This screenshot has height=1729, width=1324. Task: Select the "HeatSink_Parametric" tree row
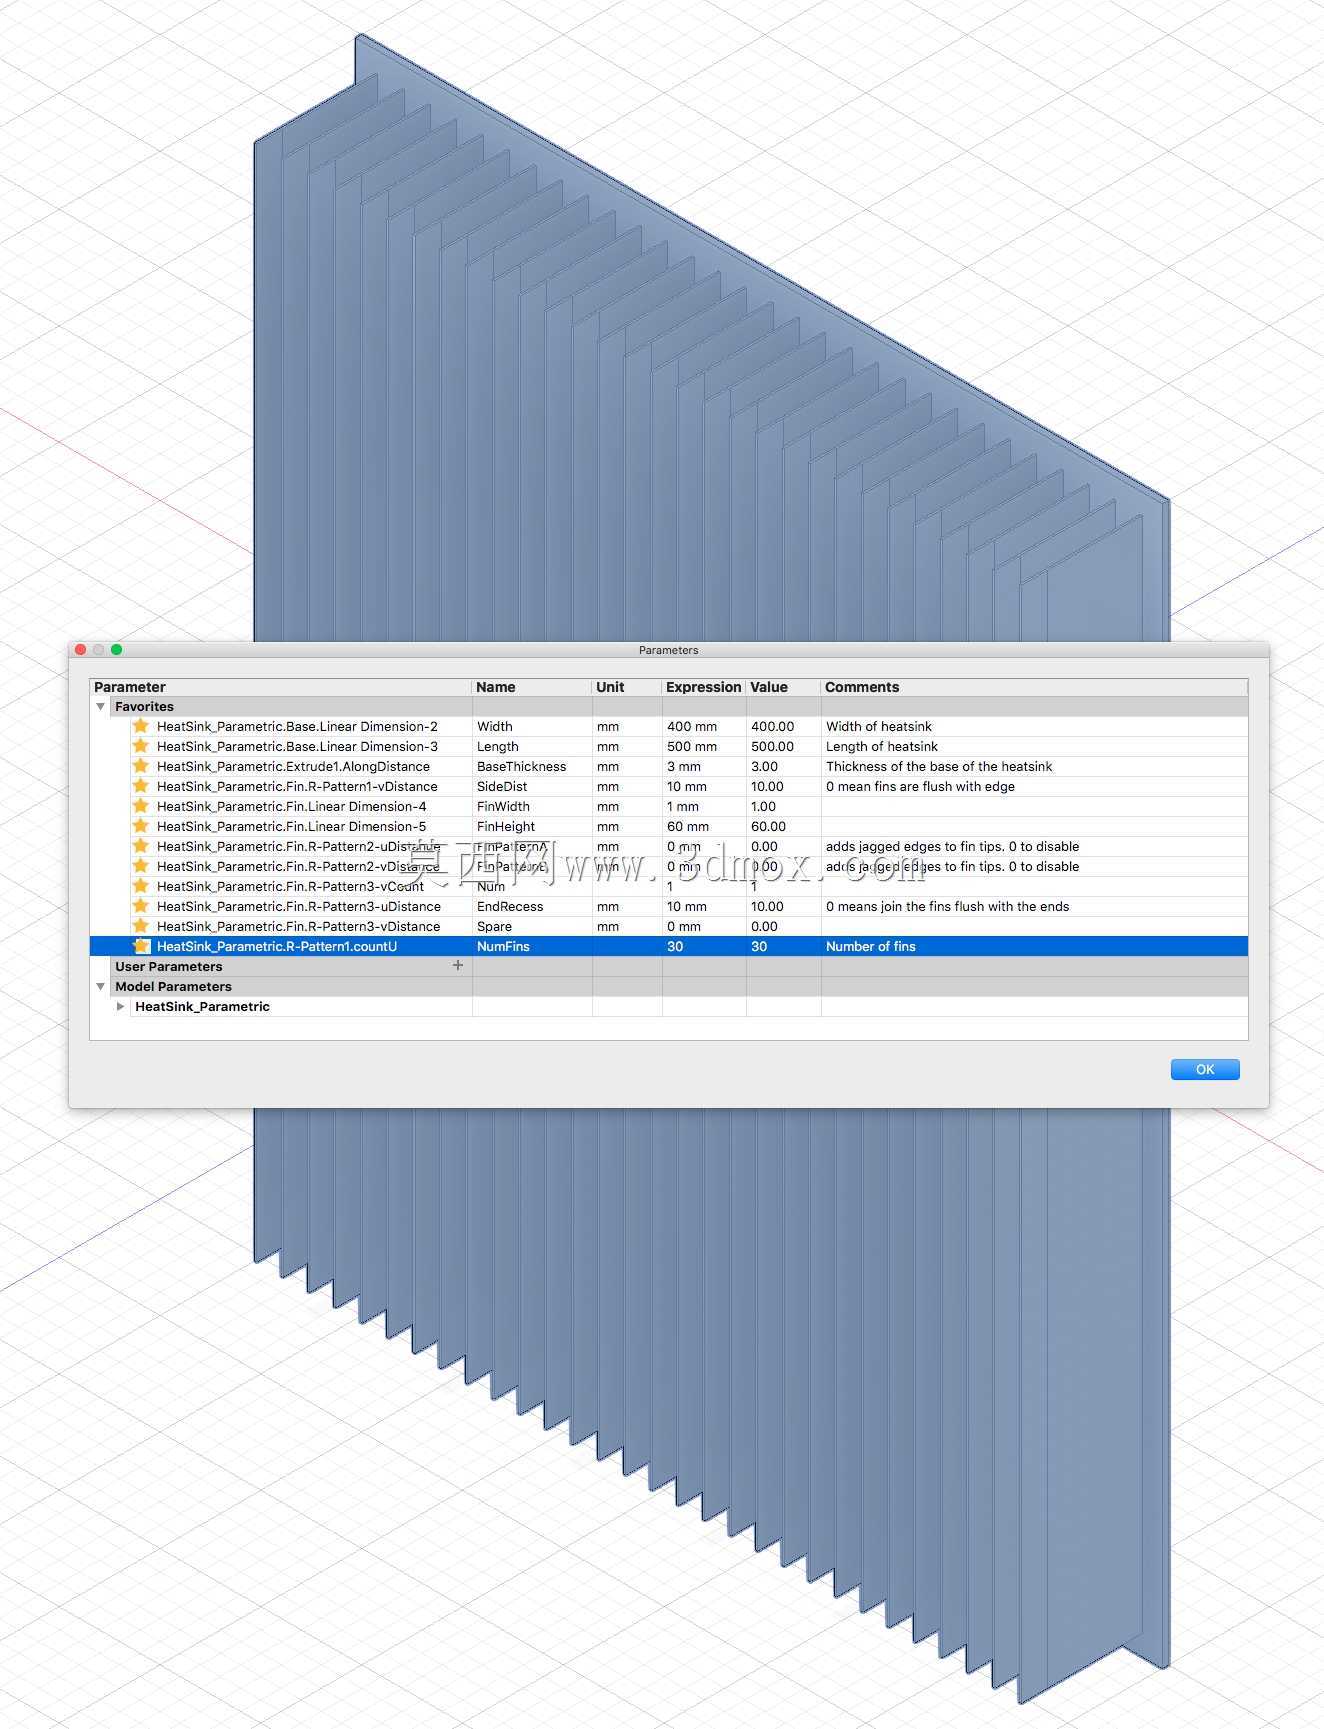click(x=669, y=1007)
